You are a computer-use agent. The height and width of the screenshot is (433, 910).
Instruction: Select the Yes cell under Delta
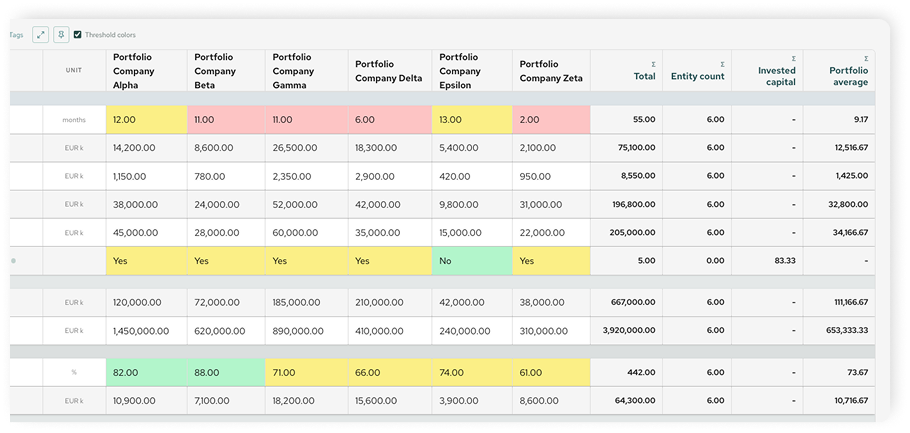[390, 261]
